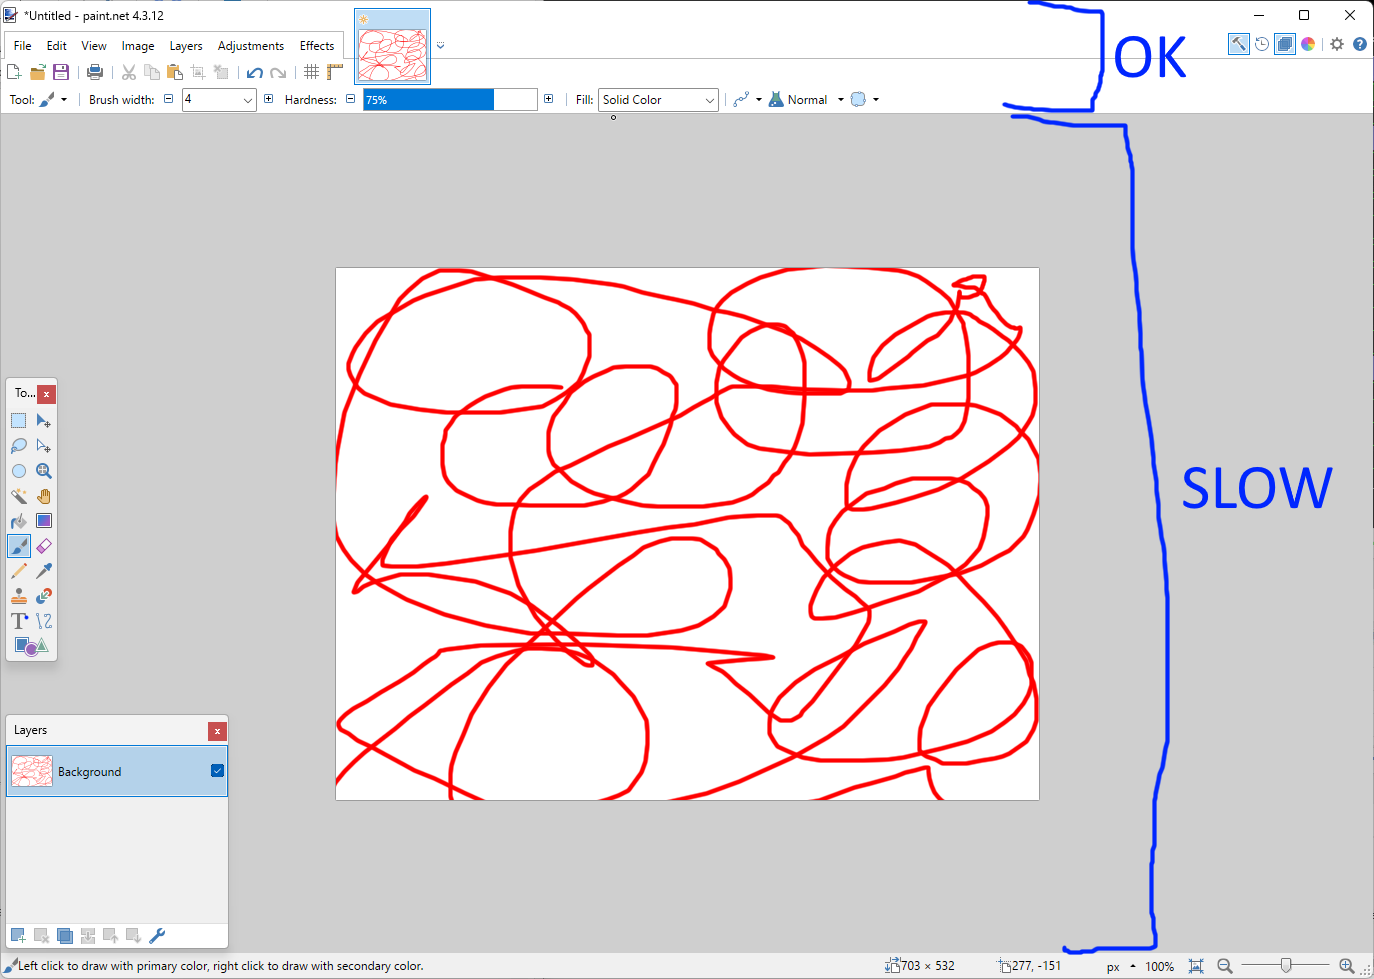Select the Move Selected Pixels tool
The image size is (1374, 979).
point(44,421)
